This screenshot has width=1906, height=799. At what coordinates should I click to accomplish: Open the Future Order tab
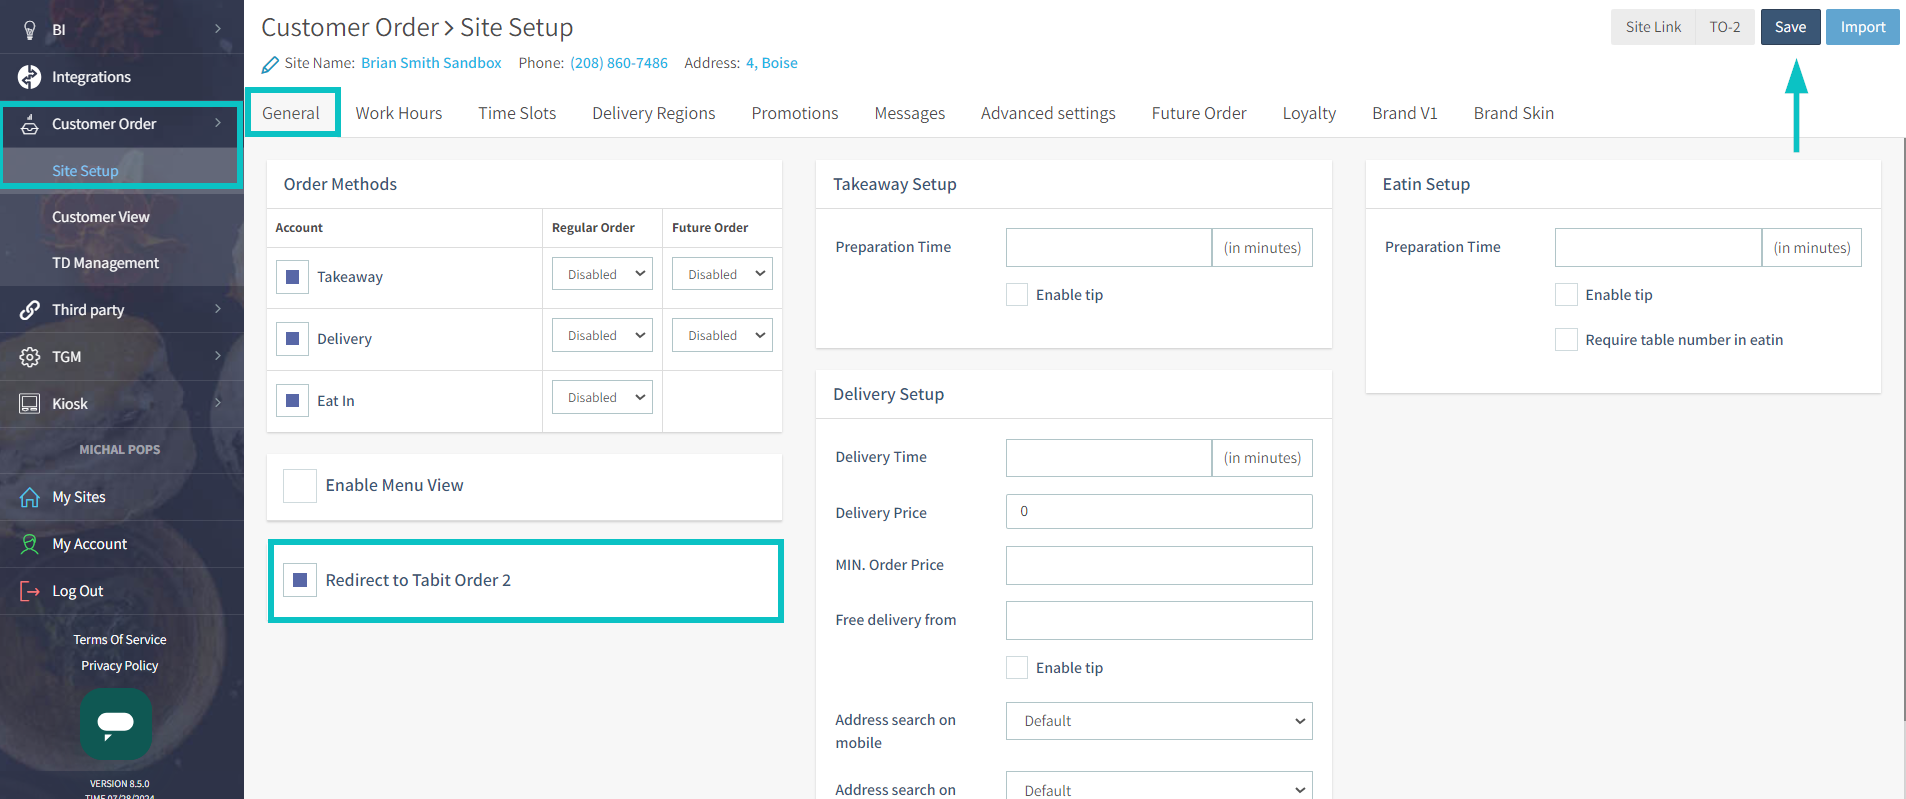1199,113
